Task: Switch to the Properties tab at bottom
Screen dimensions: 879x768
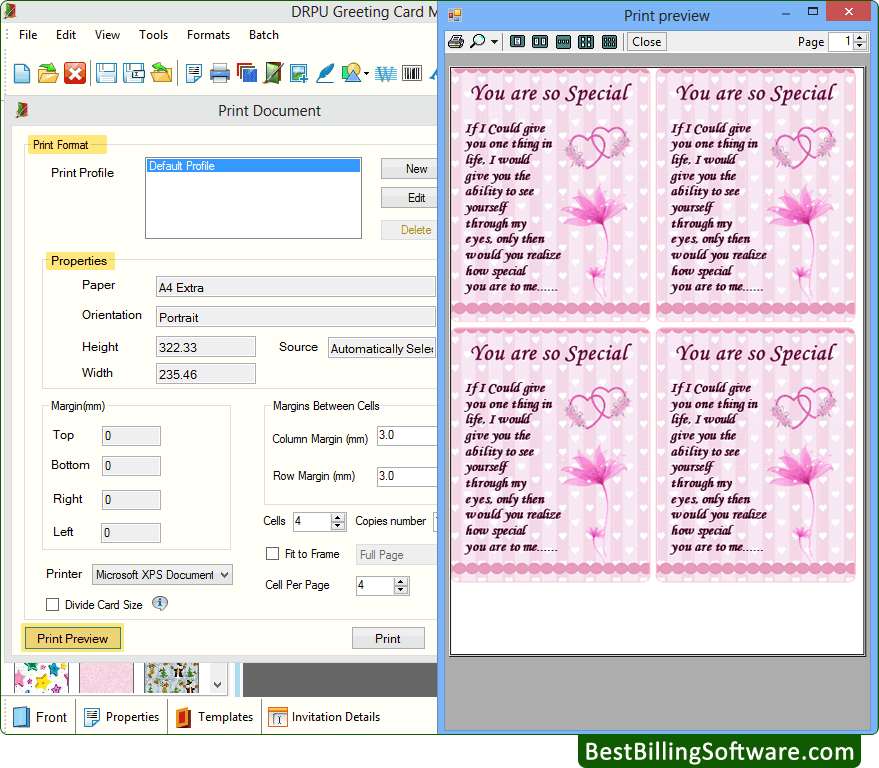Action: [122, 716]
